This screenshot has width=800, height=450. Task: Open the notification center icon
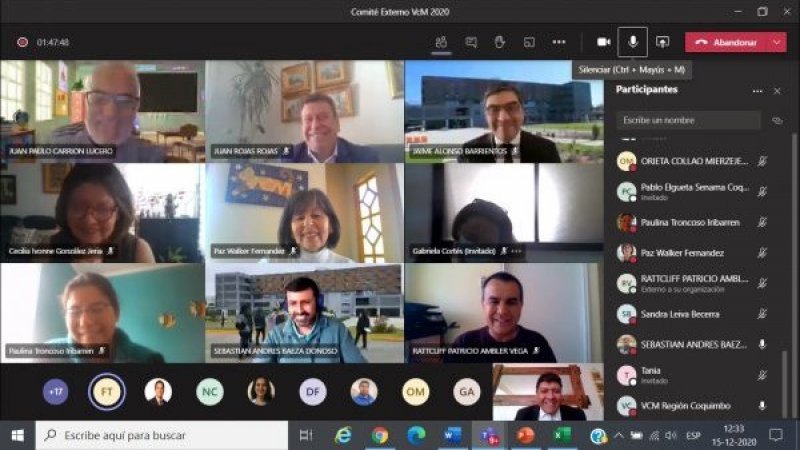tap(776, 435)
